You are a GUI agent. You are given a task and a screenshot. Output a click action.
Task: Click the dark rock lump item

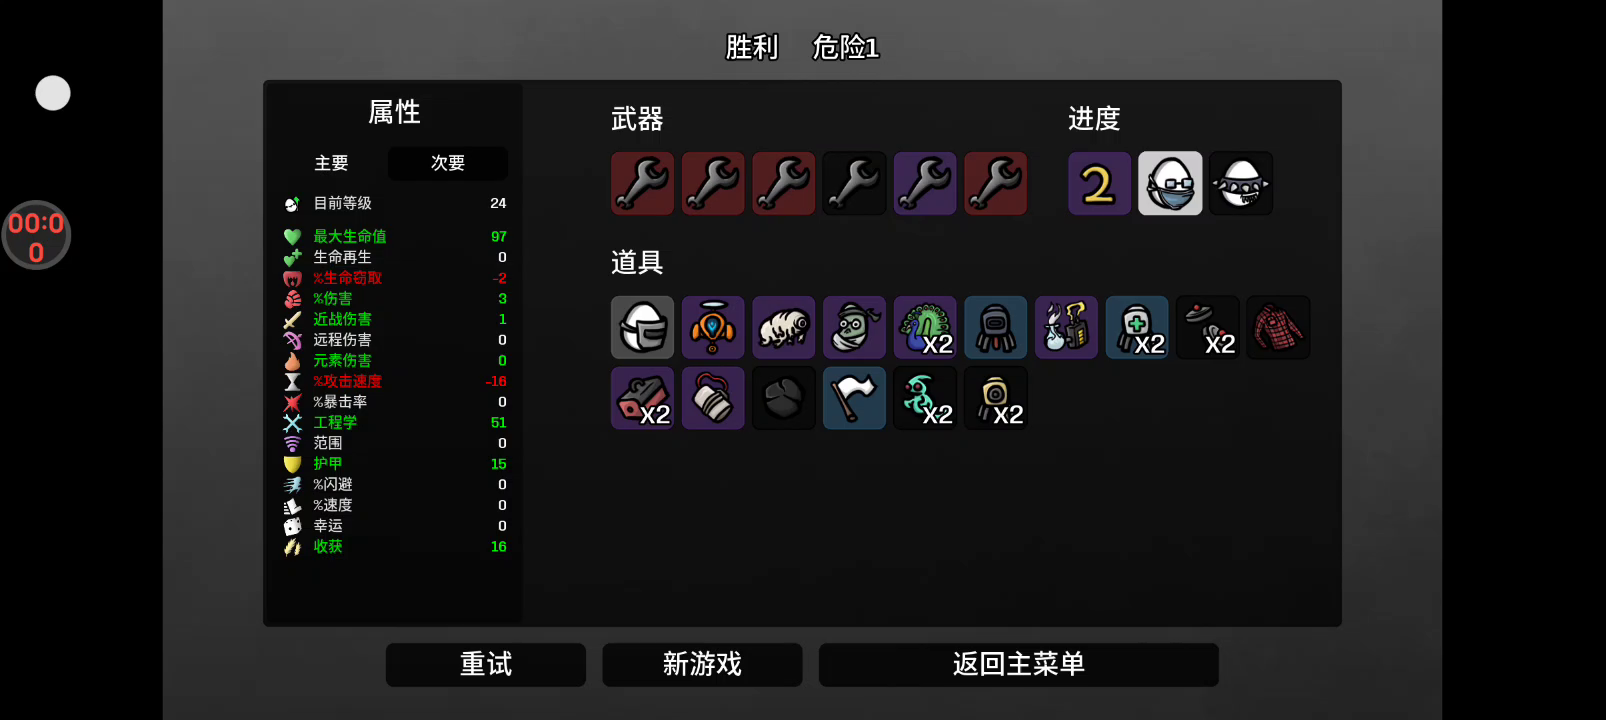click(x=783, y=398)
